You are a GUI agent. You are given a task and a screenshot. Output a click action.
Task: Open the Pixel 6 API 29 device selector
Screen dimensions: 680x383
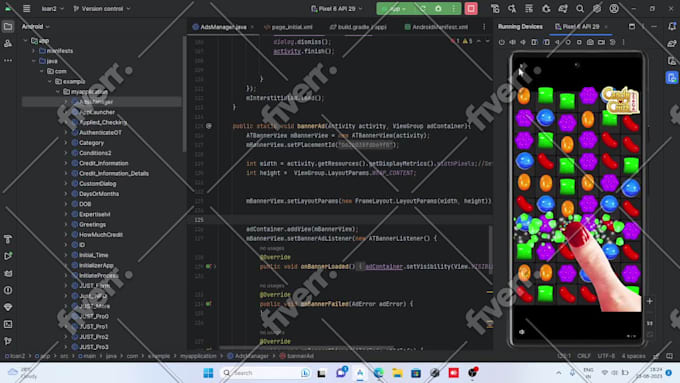click(337, 9)
